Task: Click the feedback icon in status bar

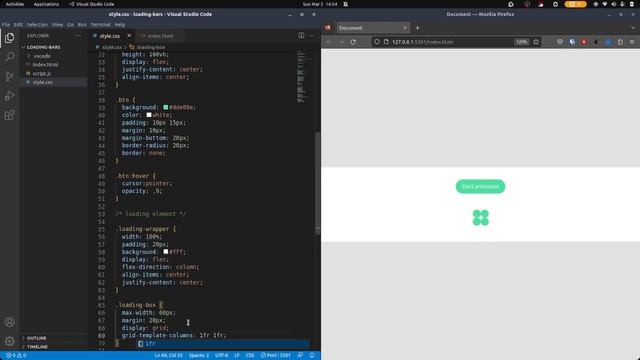Action: pyautogui.click(x=300, y=356)
